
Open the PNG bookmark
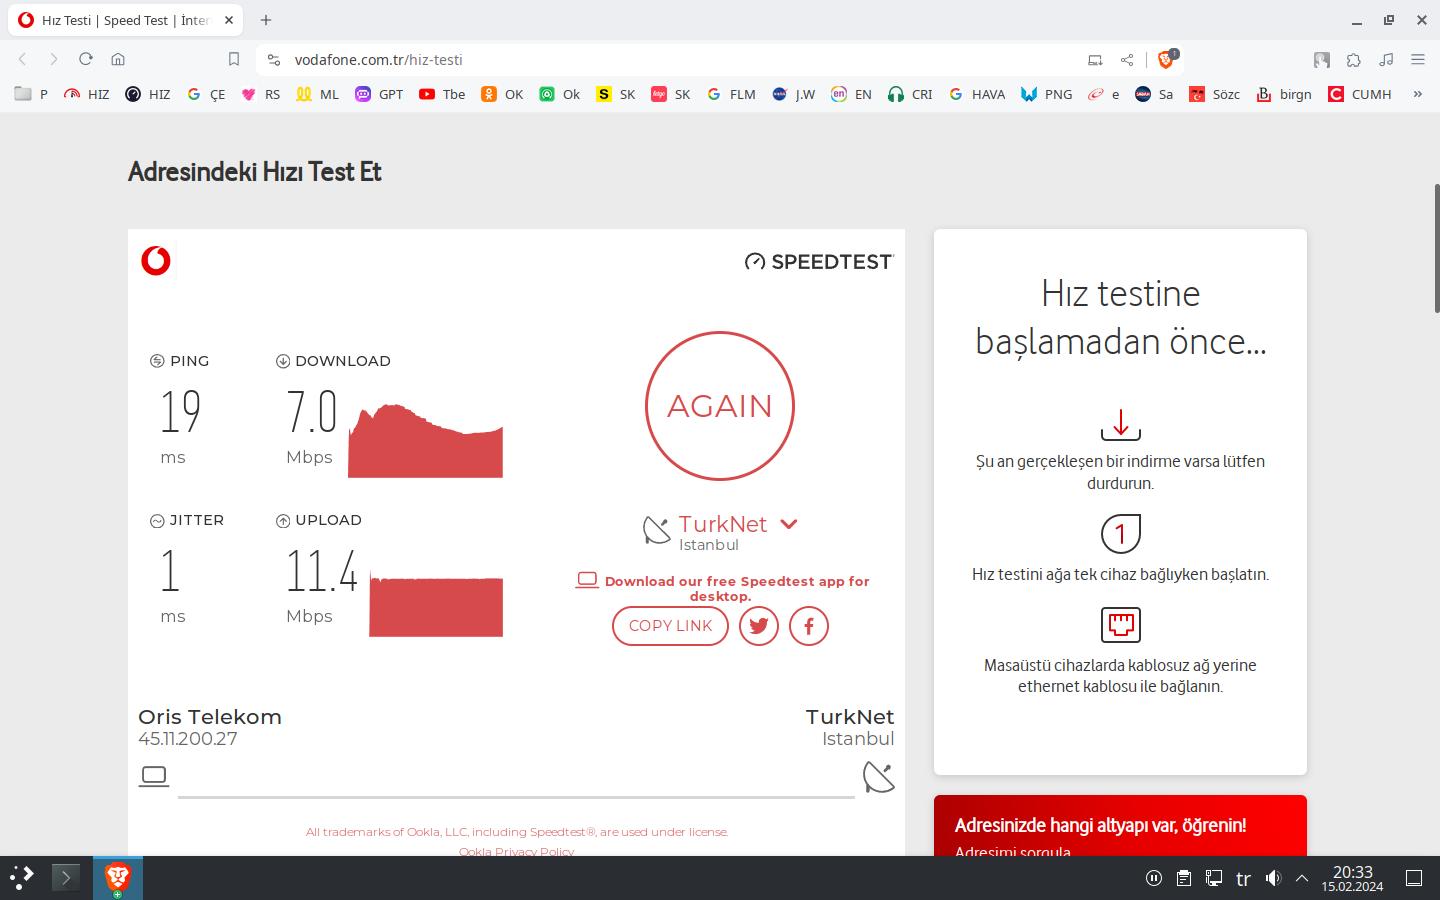tap(1047, 94)
